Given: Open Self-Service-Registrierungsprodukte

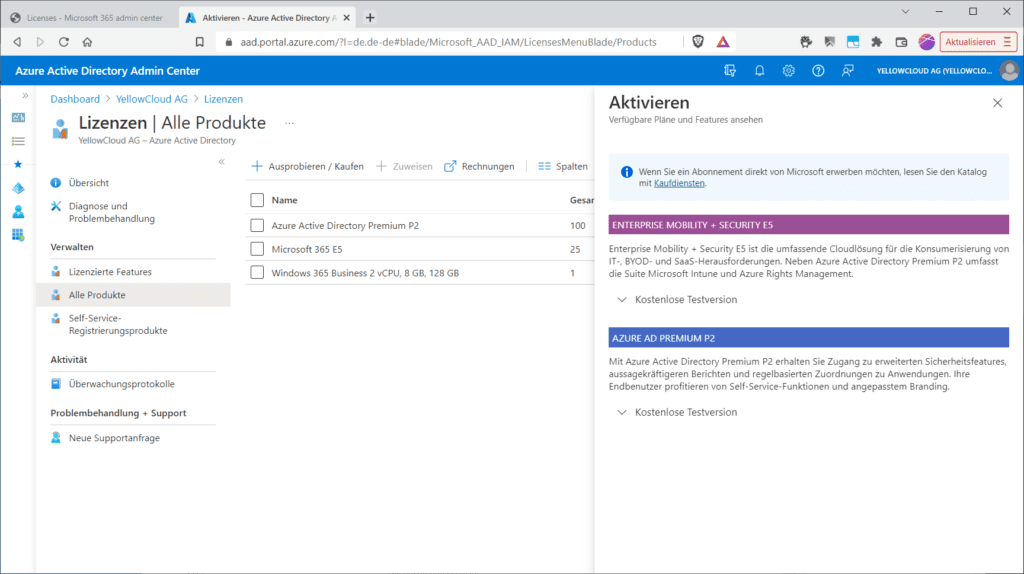Looking at the screenshot, I should click(x=118, y=325).
